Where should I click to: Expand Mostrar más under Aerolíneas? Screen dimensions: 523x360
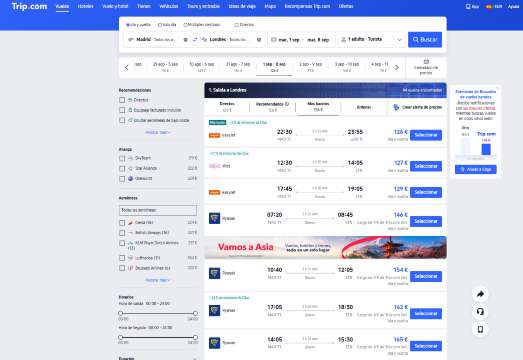(157, 280)
